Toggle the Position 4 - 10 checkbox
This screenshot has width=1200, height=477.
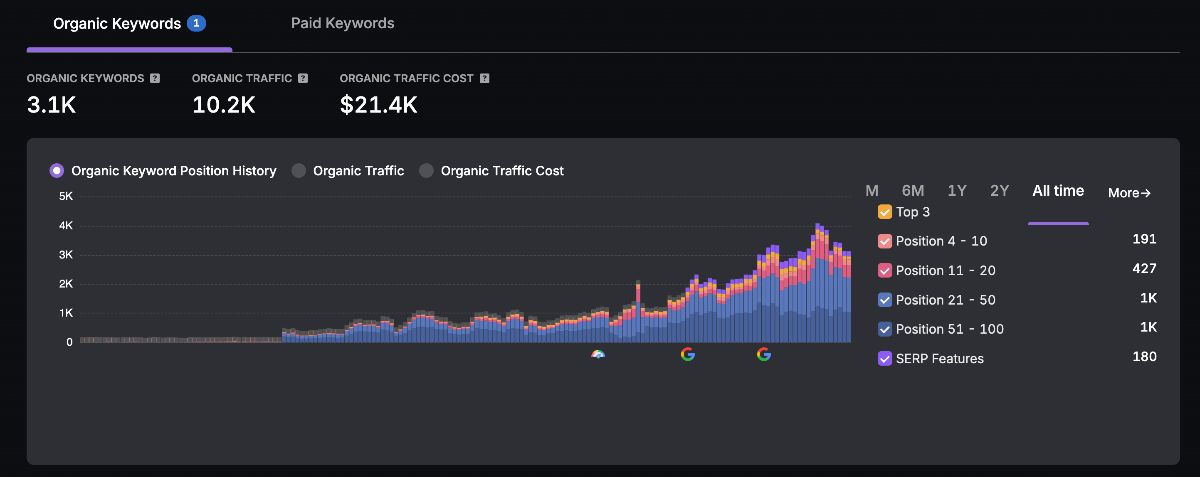tap(885, 241)
